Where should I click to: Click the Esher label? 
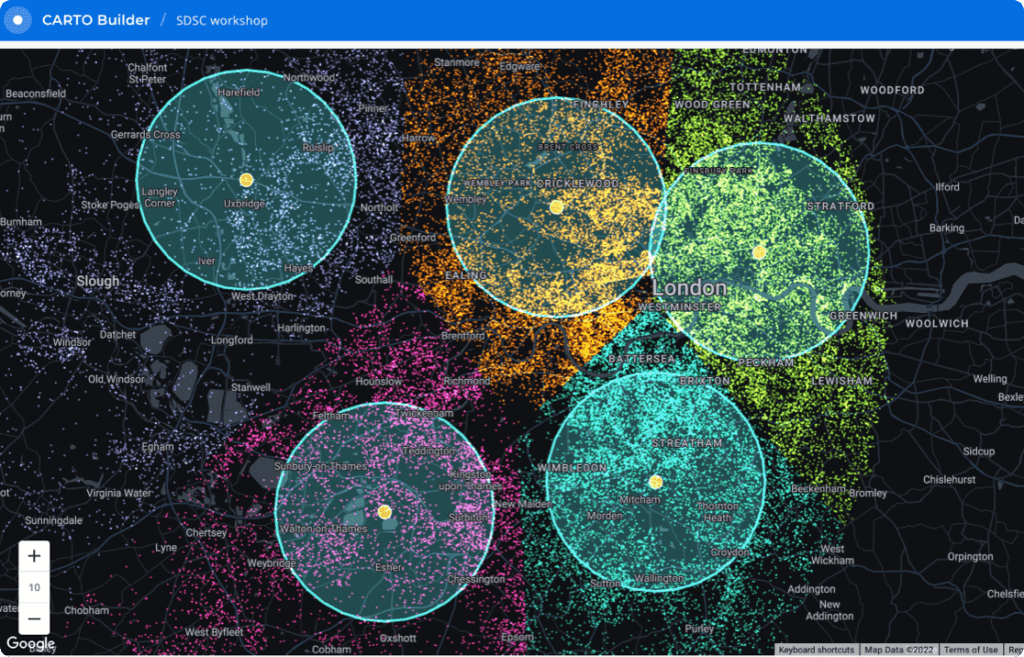[x=388, y=568]
